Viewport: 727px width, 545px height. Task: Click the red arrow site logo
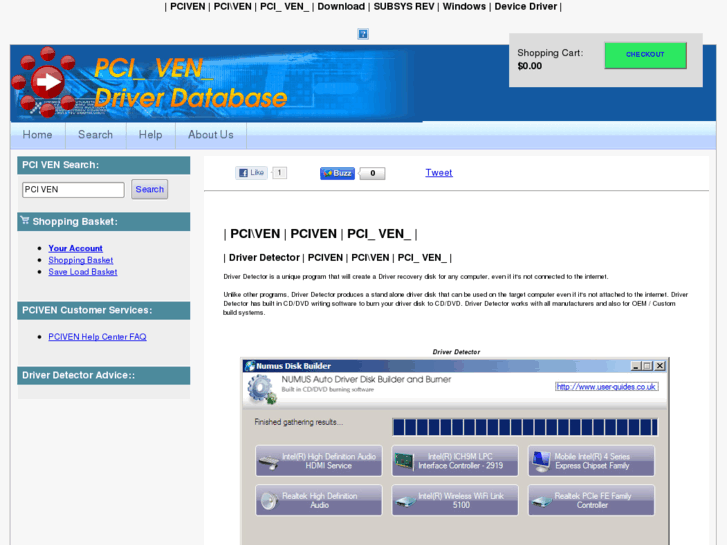44,81
